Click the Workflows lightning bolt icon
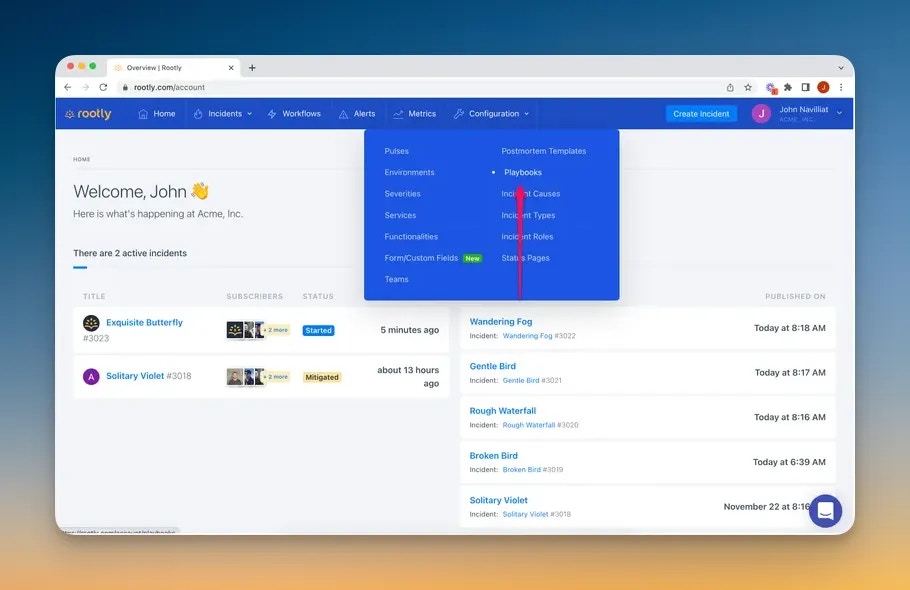Screen dimensions: 910x590 coord(272,114)
